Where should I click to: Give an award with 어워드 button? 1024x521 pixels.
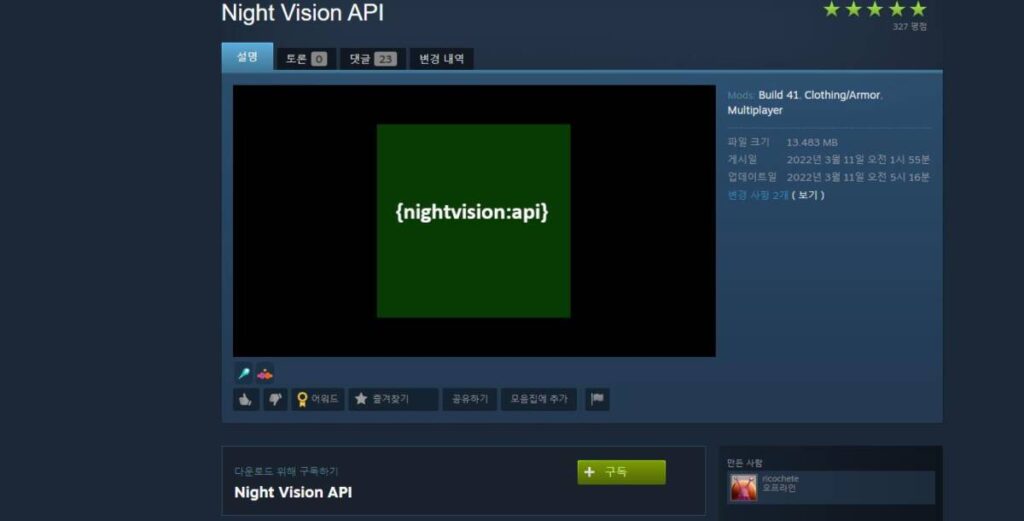click(317, 399)
